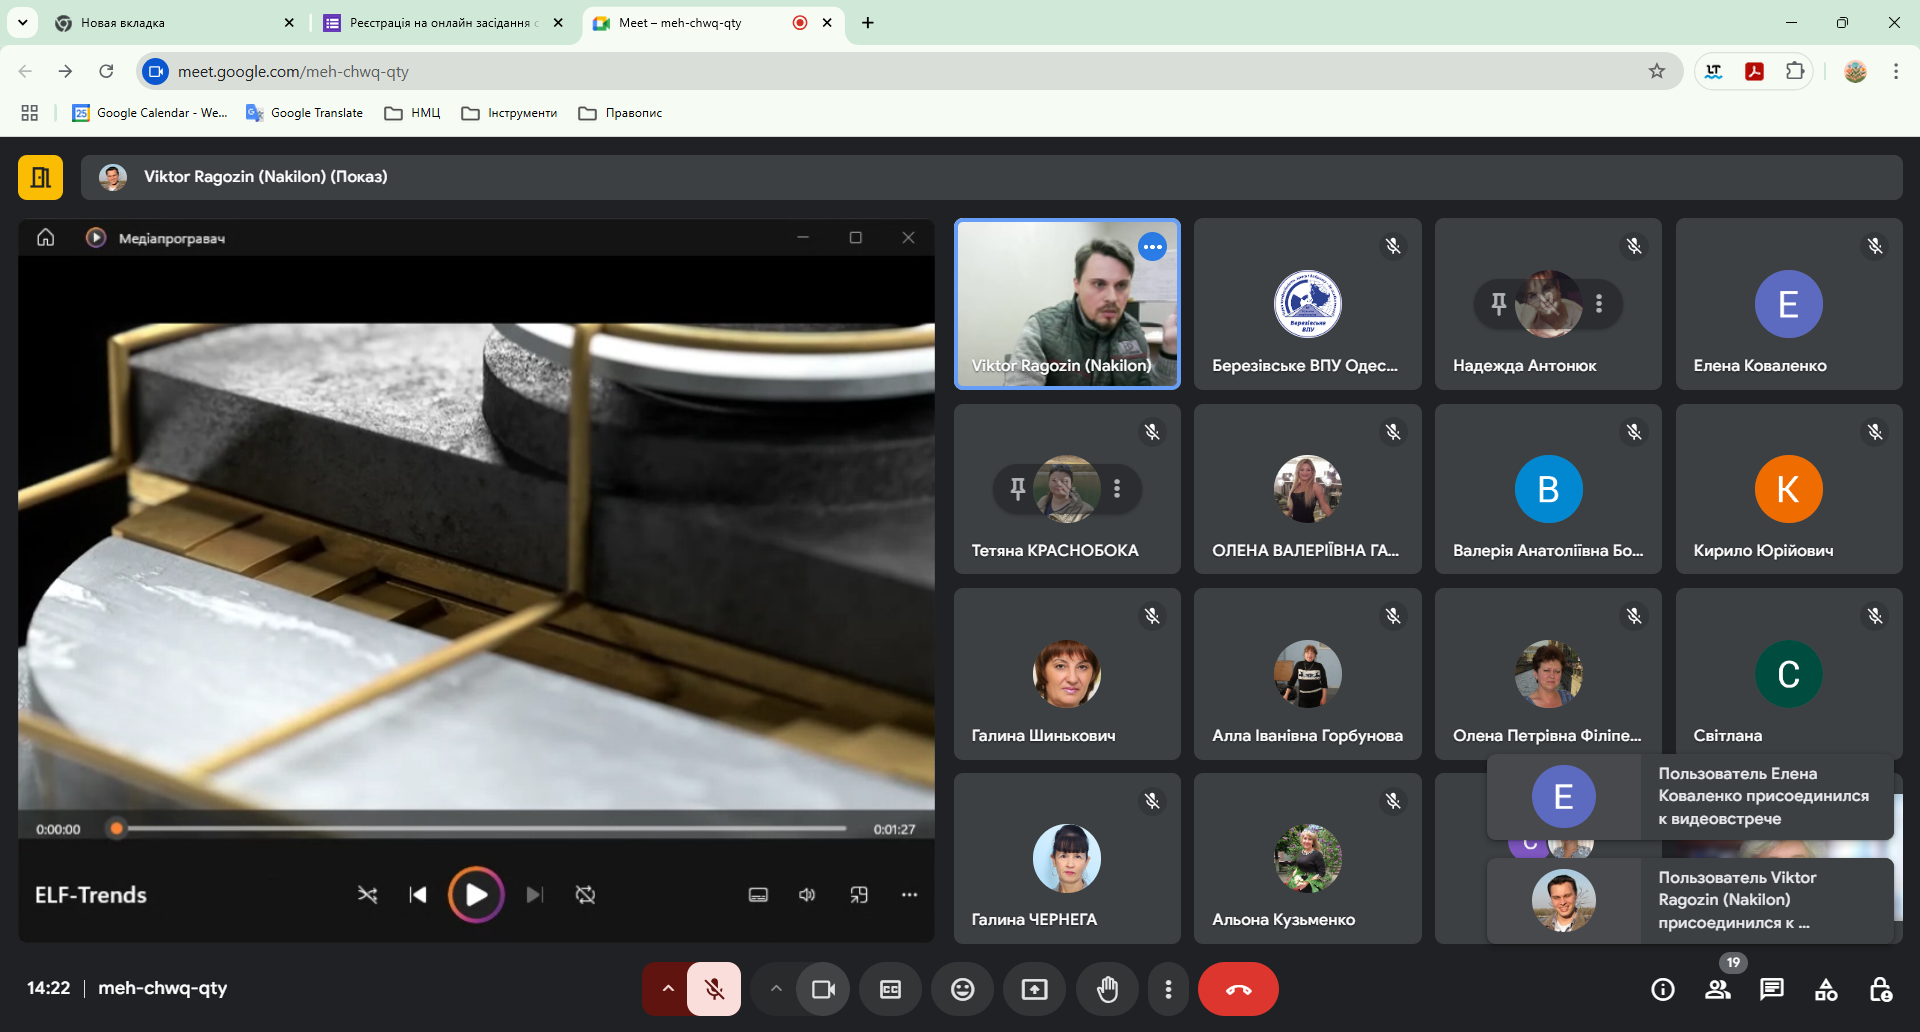Expand video settings arrow beside camera

[x=776, y=989]
